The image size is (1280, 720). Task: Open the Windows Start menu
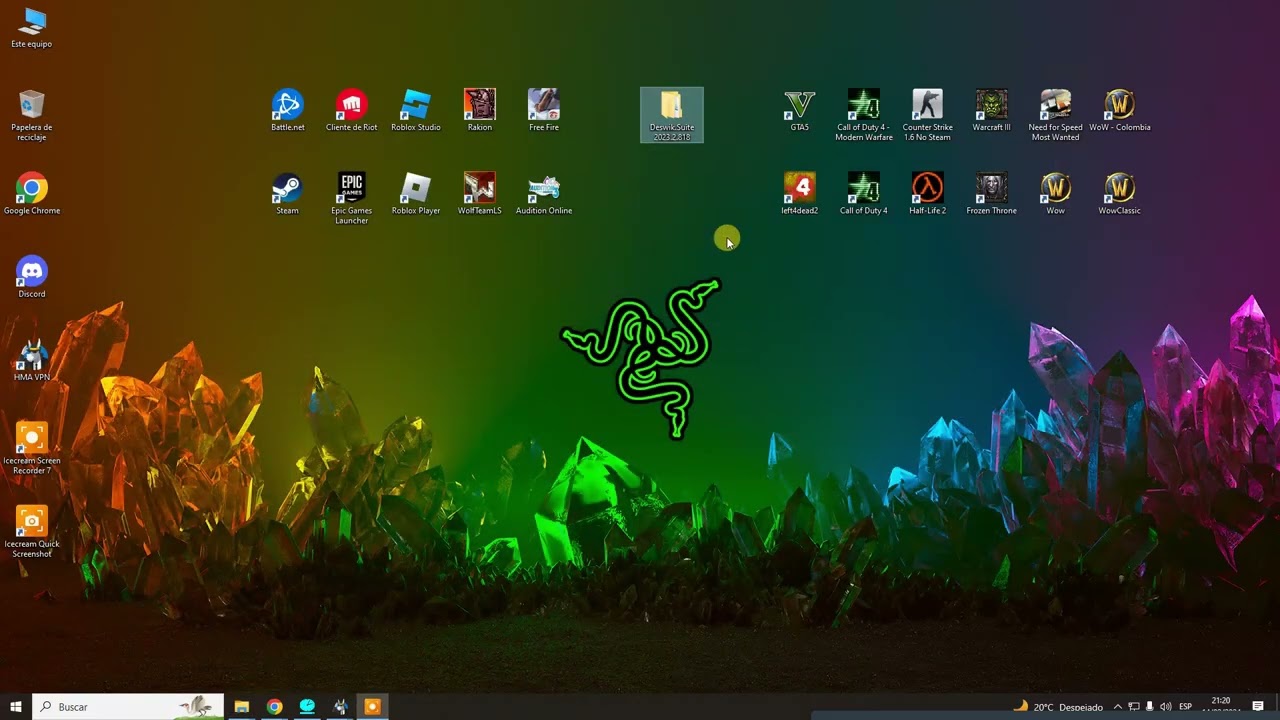(x=16, y=706)
